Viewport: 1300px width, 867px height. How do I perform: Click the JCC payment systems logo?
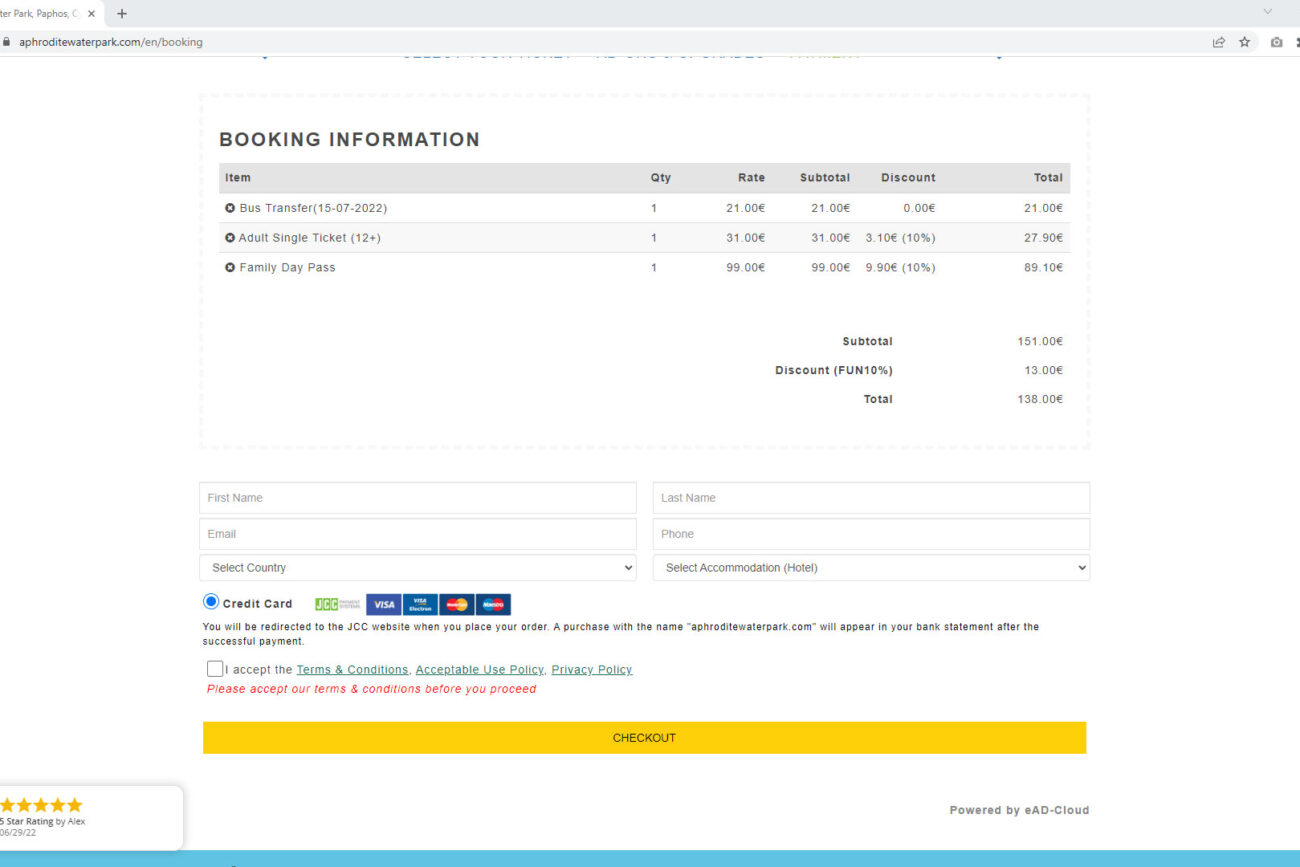[337, 604]
